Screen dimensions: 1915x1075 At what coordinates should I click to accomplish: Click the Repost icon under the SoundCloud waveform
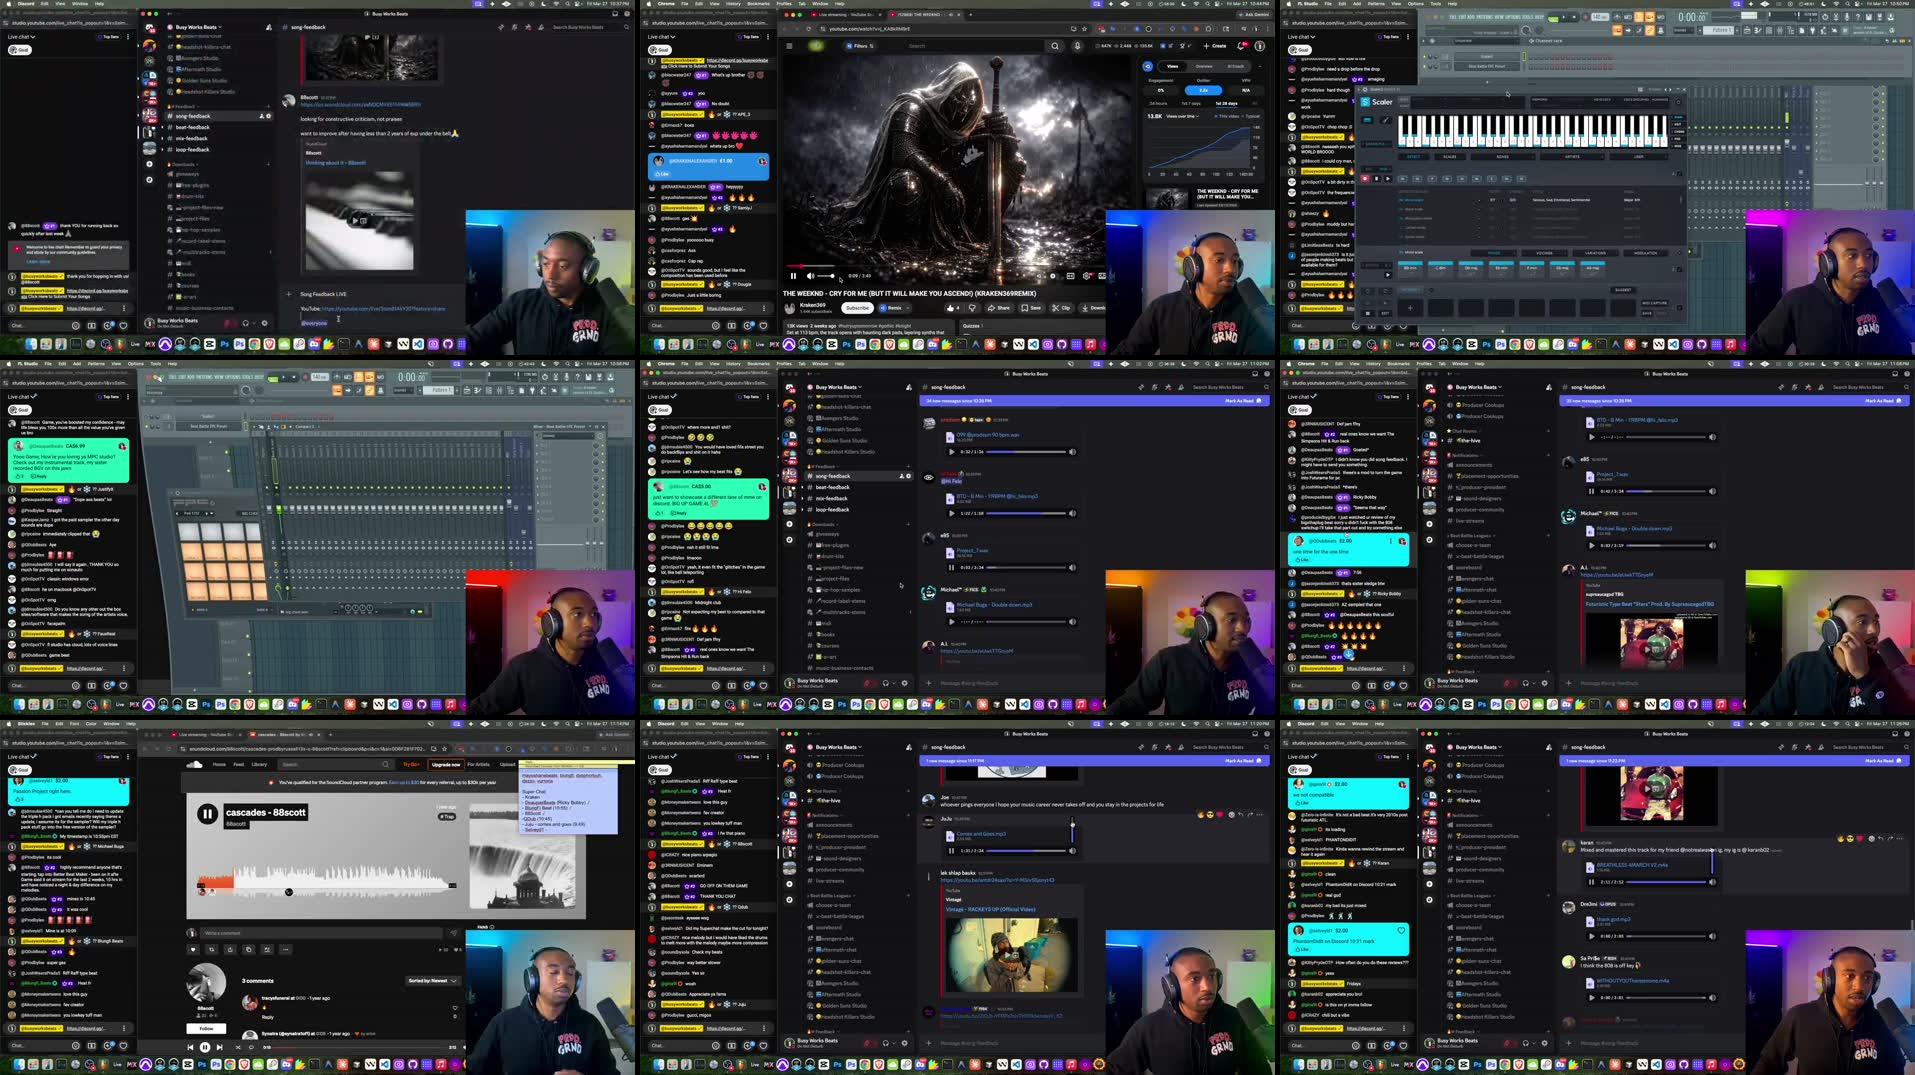tap(212, 950)
